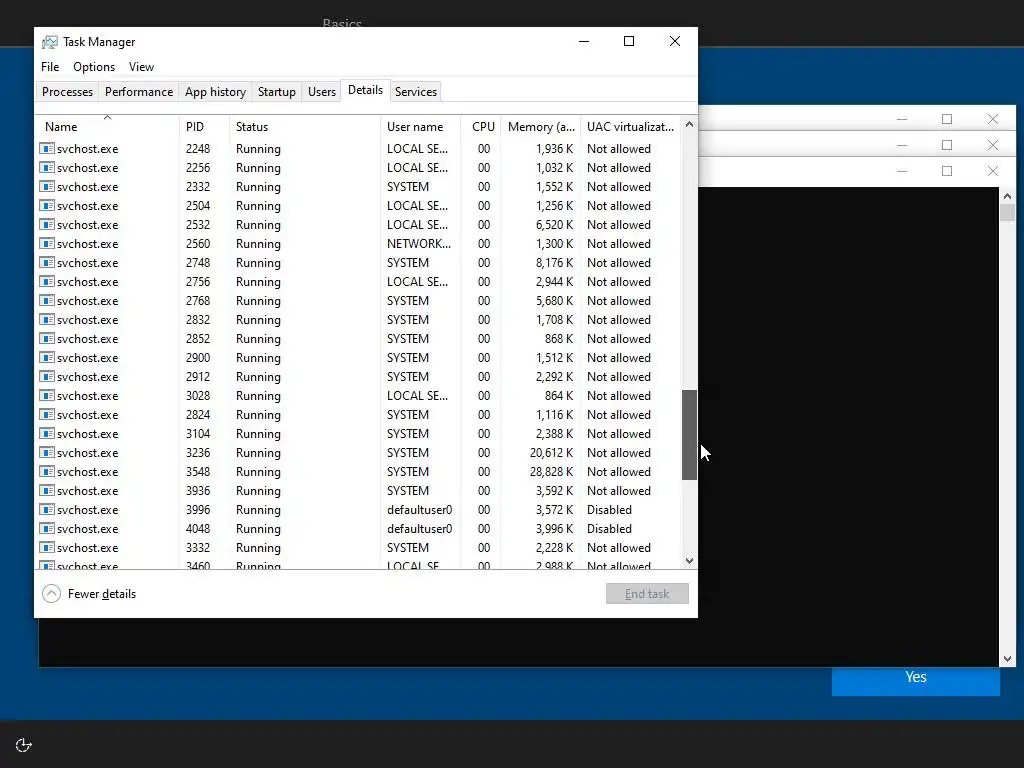
Task: Switch to the Performance tab
Action: click(x=138, y=92)
